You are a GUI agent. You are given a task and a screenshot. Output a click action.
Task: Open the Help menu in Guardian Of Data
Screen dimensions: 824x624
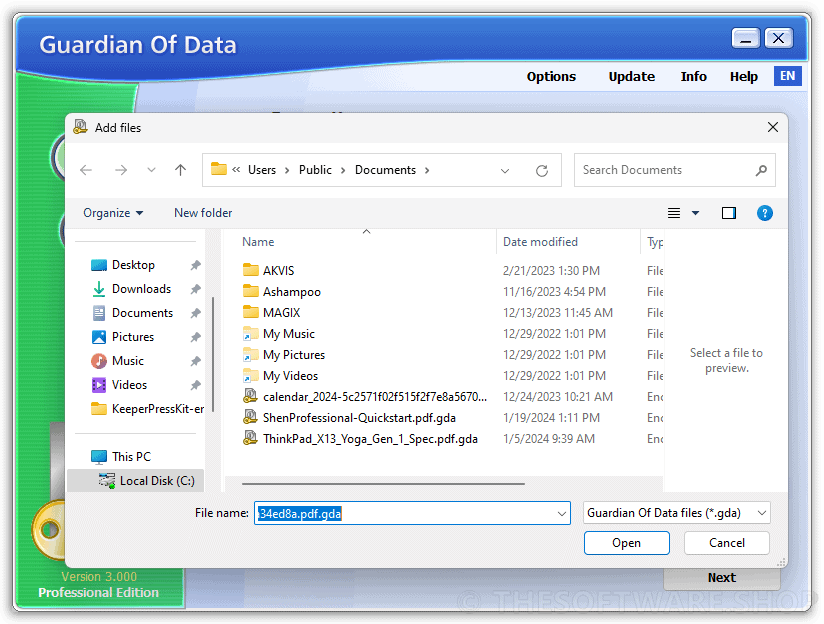click(744, 77)
